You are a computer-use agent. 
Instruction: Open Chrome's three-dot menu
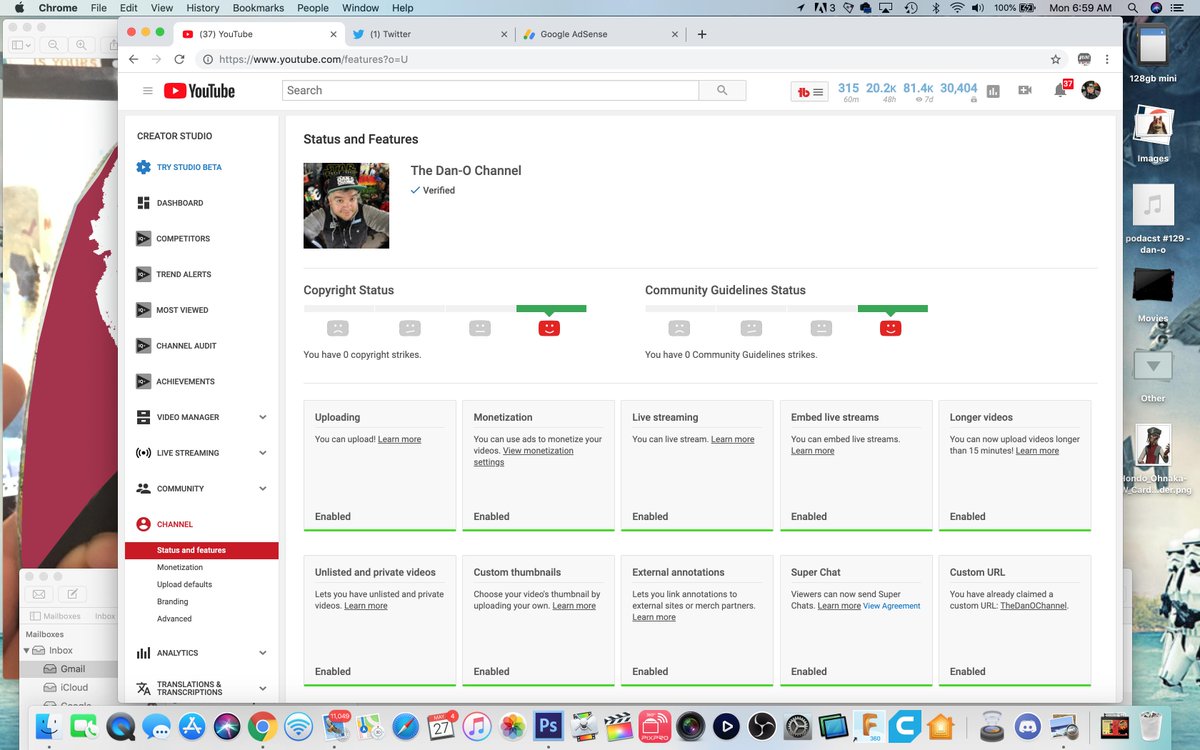pyautogui.click(x=1107, y=59)
